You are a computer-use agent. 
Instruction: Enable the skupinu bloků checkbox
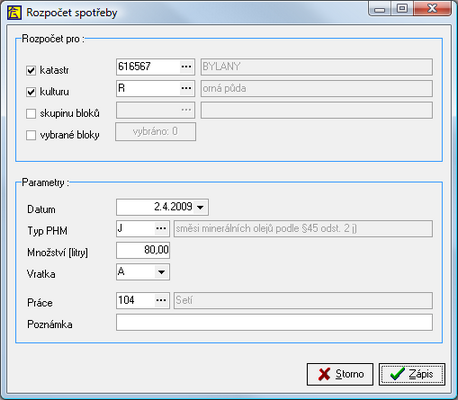click(x=31, y=114)
